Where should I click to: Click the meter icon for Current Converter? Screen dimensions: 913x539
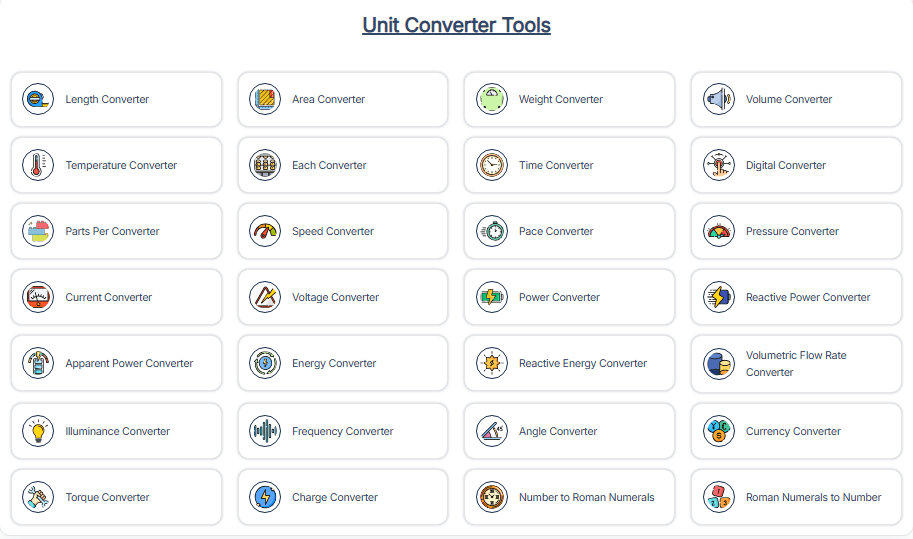point(38,297)
